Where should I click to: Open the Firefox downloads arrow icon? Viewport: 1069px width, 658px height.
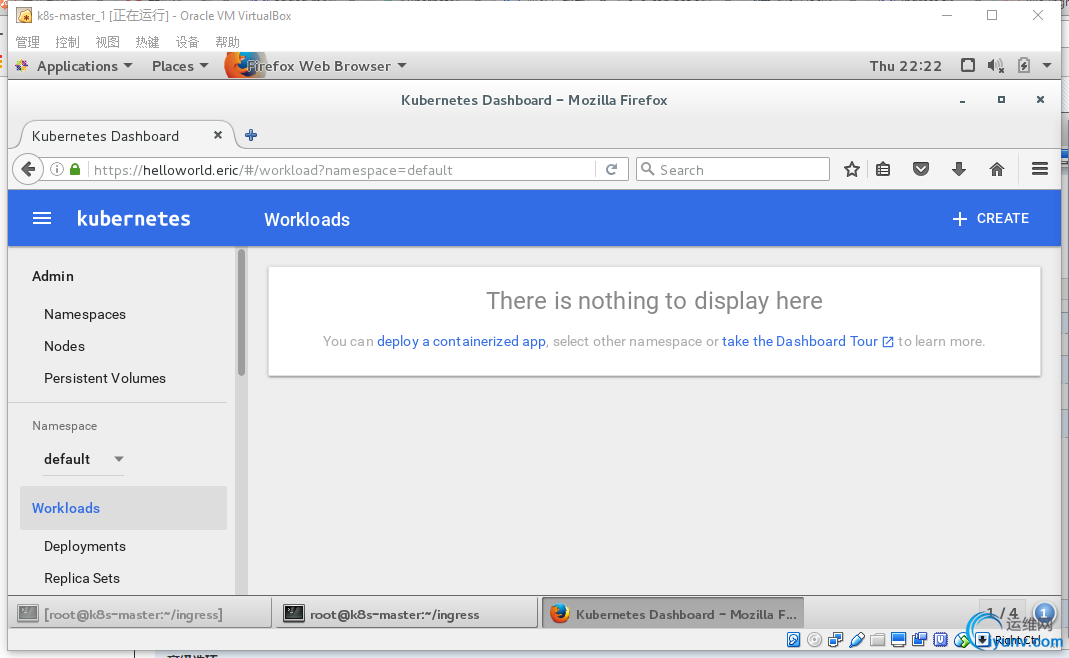pyautogui.click(x=959, y=169)
